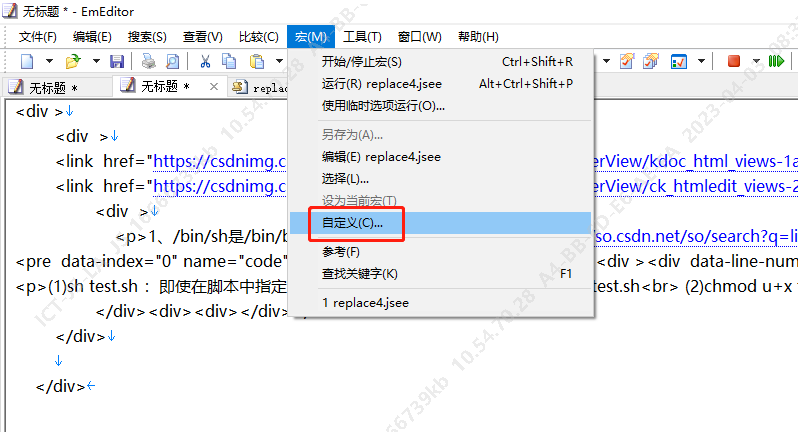Expand the dropdown arrow beside Open folder
Viewport: 798px width, 432px height.
click(x=95, y=62)
